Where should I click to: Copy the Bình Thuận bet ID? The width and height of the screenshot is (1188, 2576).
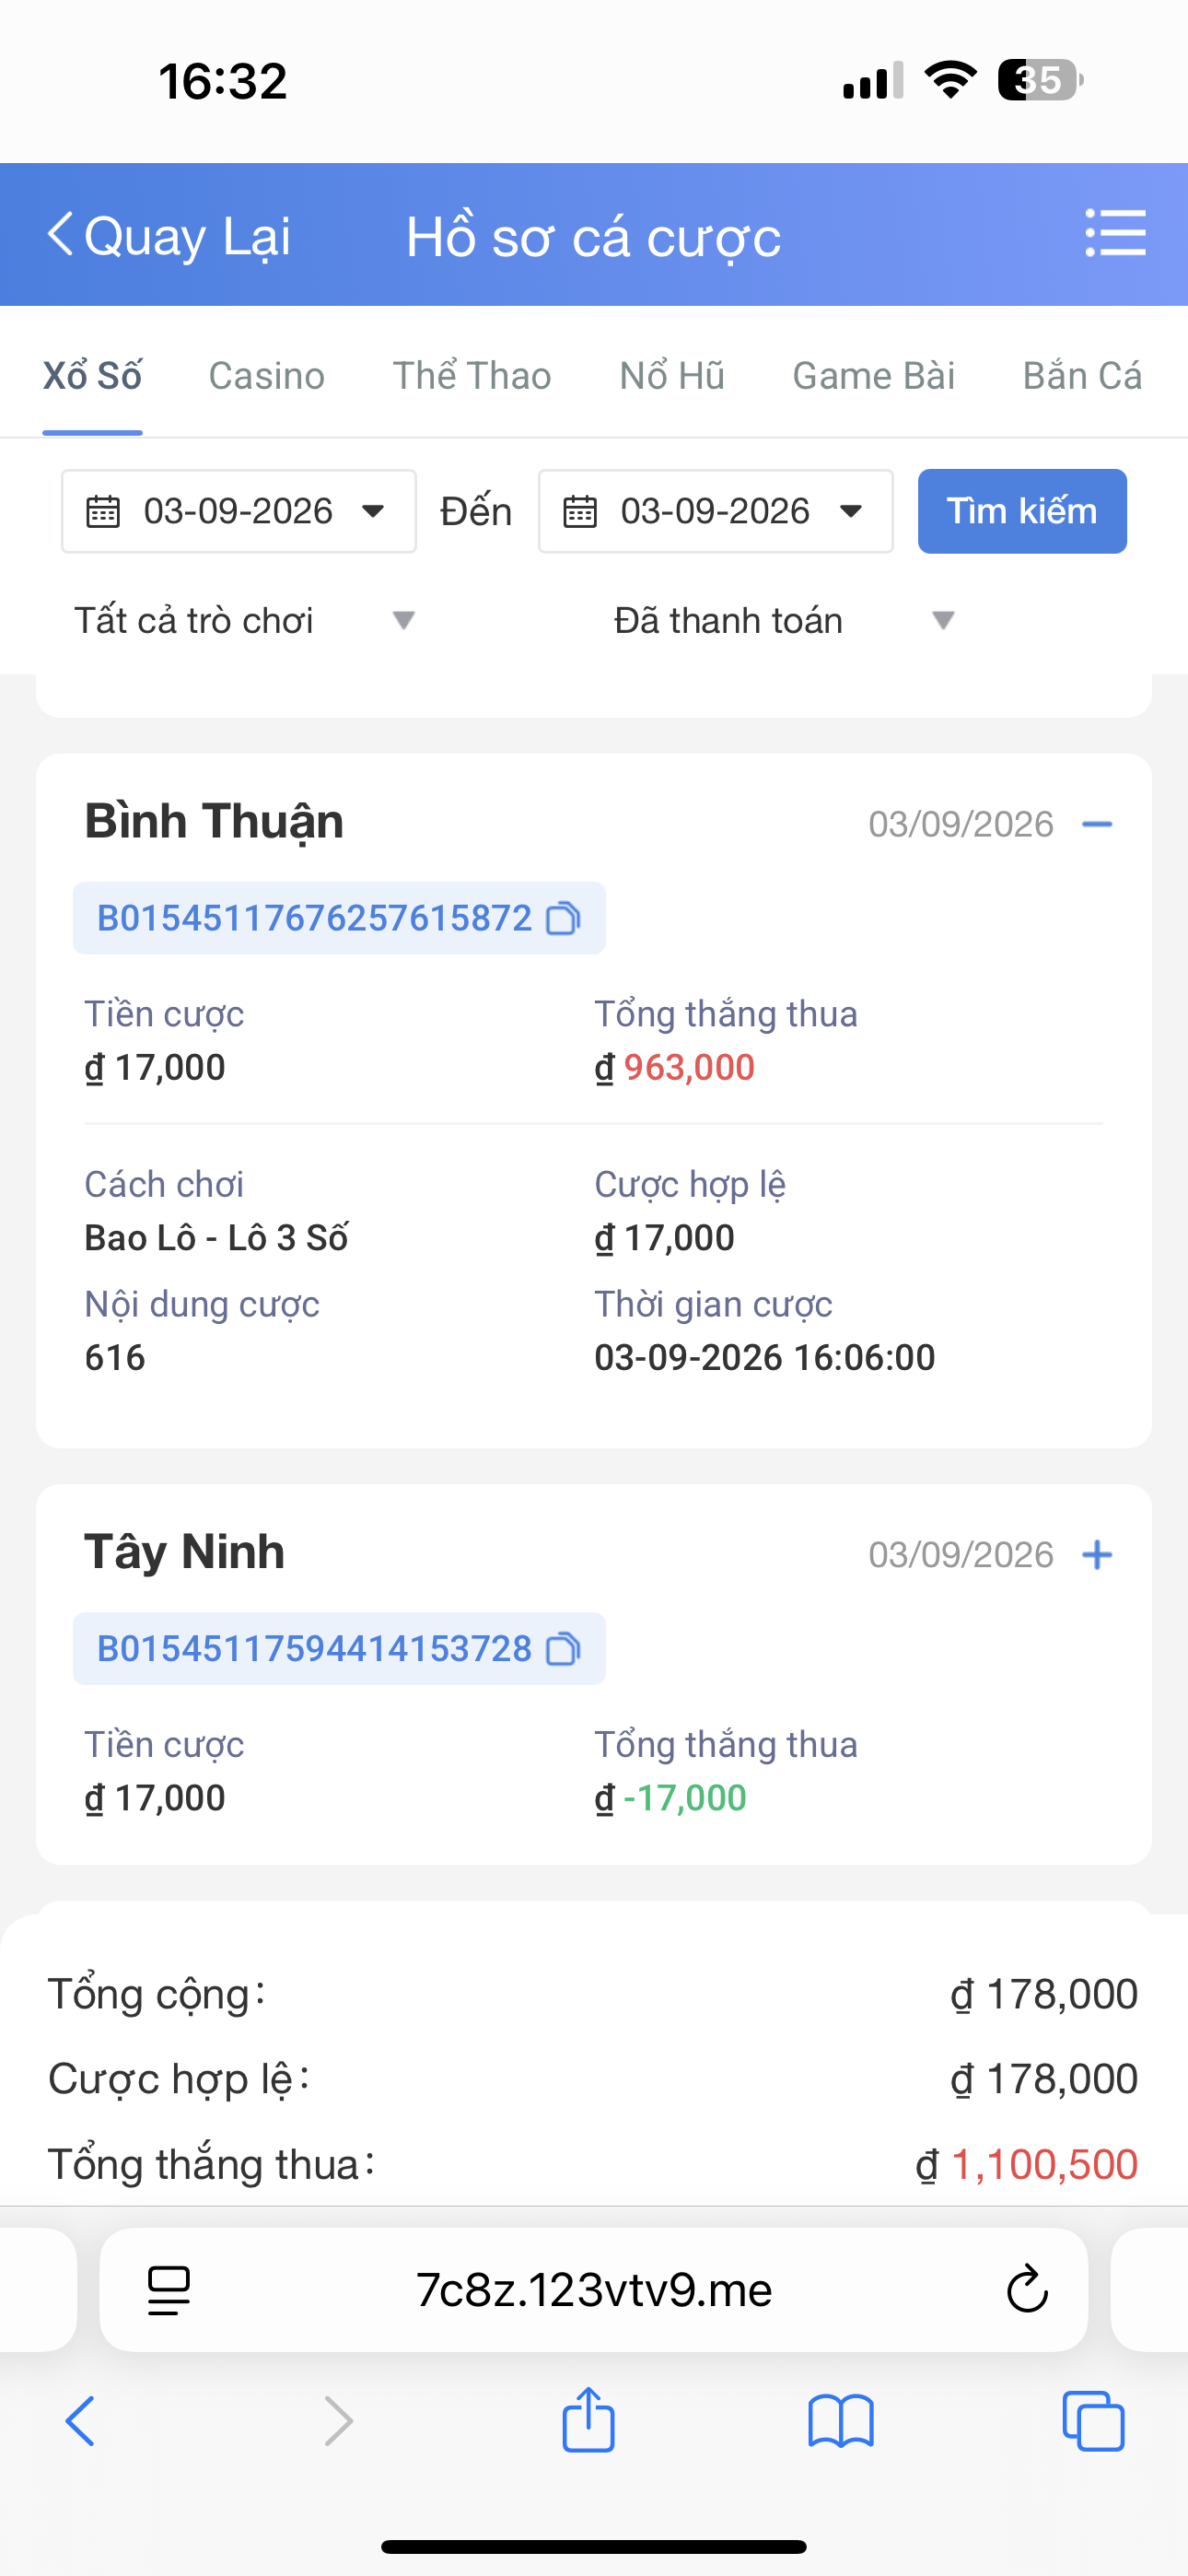click(x=563, y=918)
